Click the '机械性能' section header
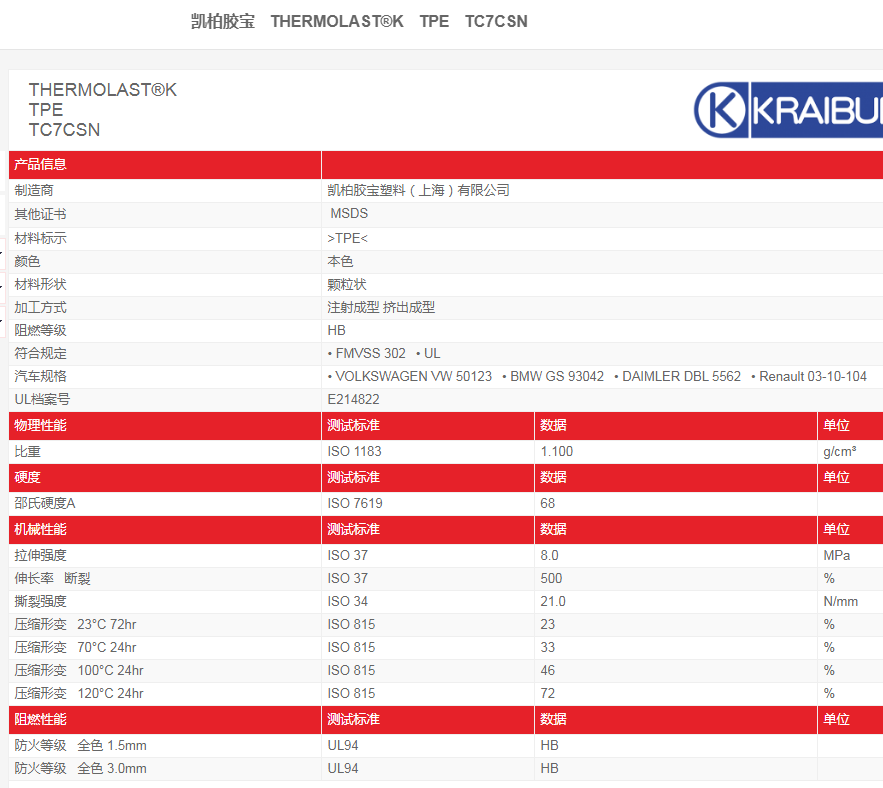 coord(41,529)
